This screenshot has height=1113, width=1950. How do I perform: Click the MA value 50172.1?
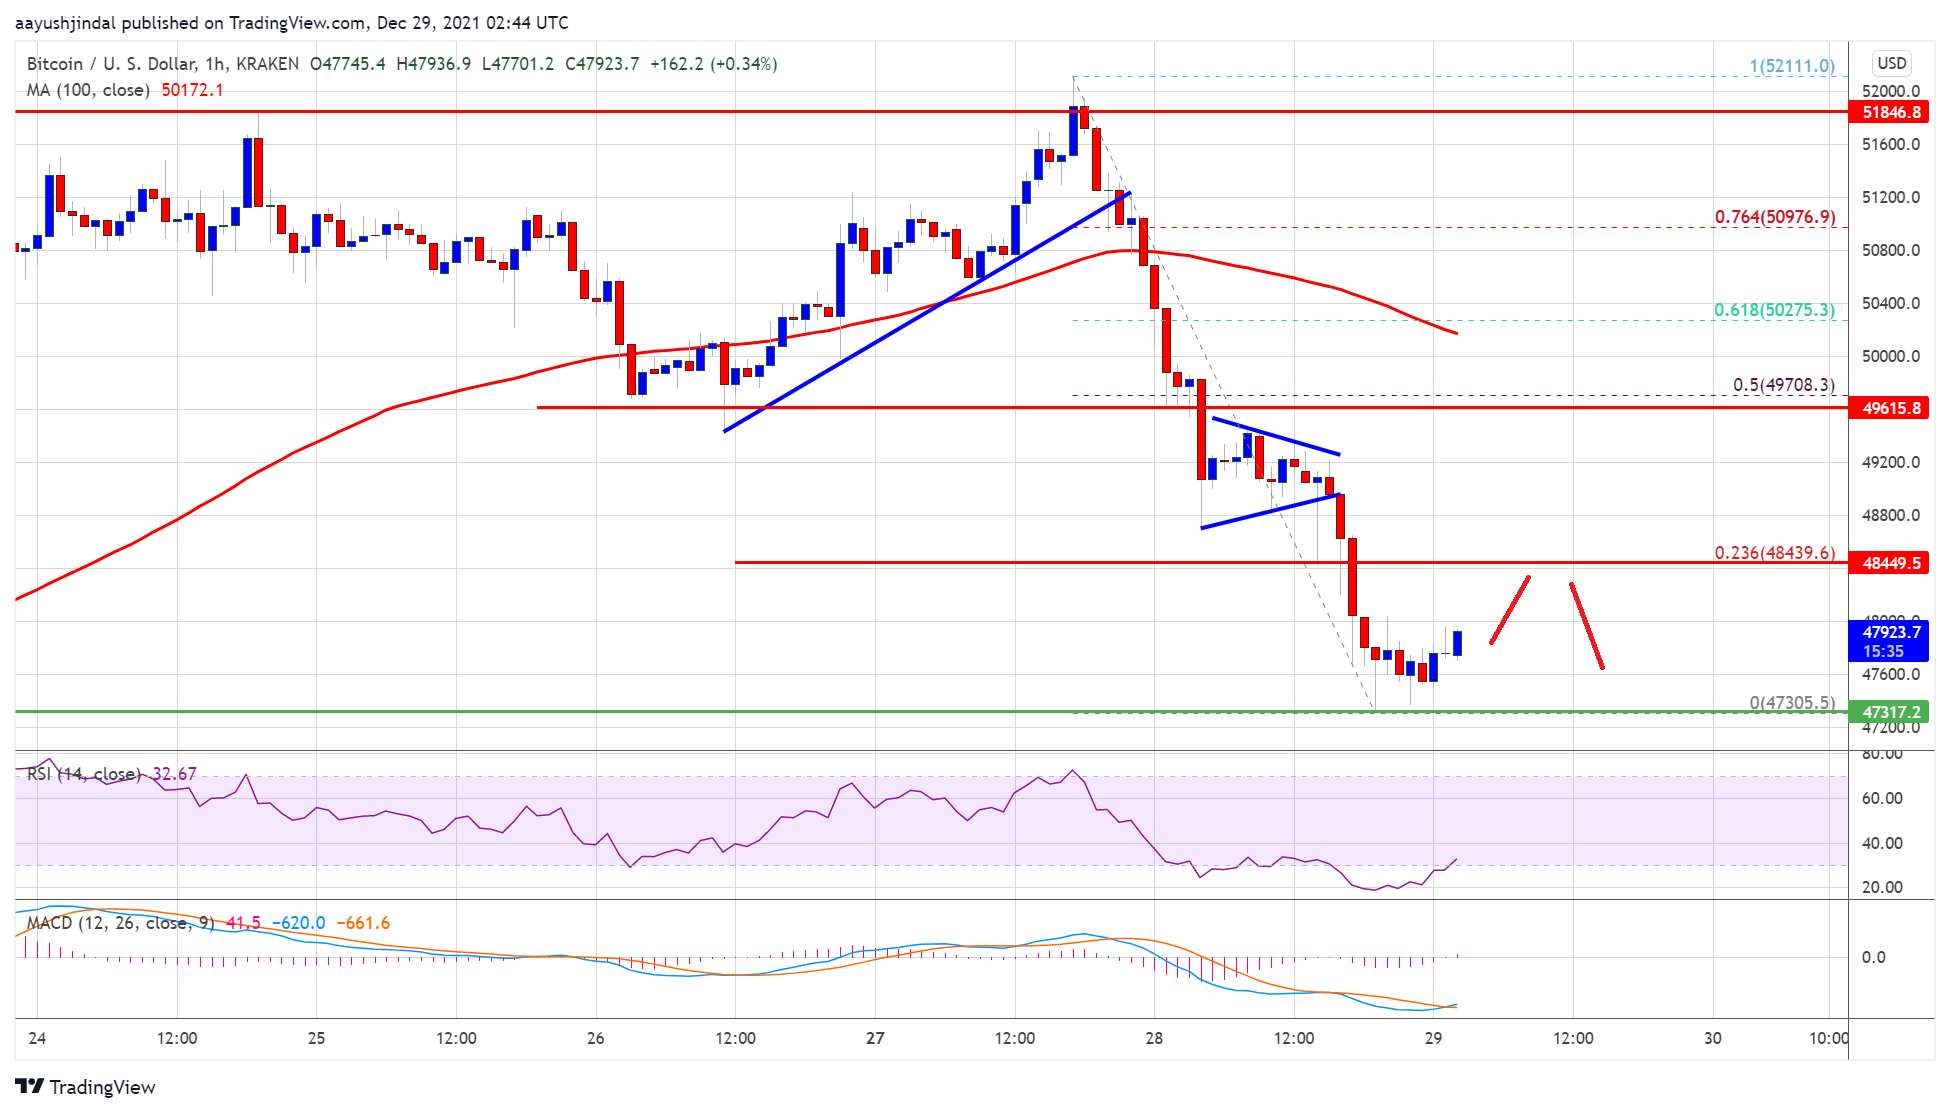[192, 90]
